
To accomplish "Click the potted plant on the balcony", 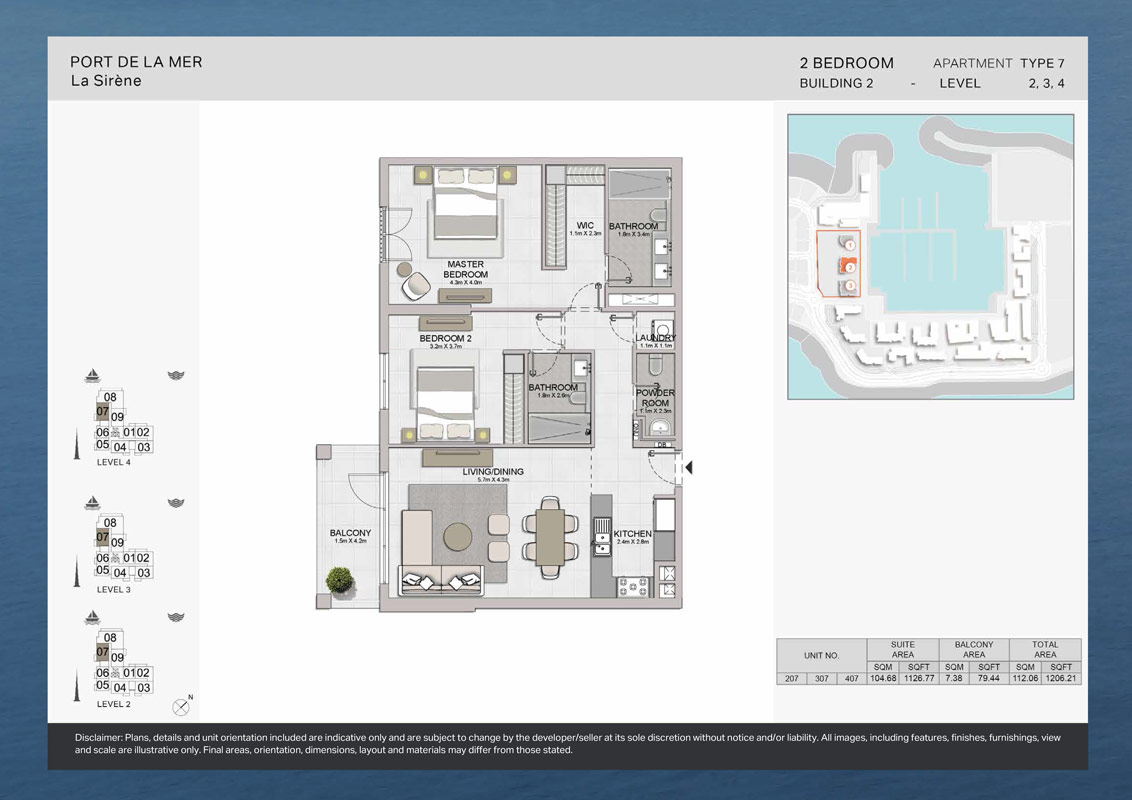I will [340, 579].
